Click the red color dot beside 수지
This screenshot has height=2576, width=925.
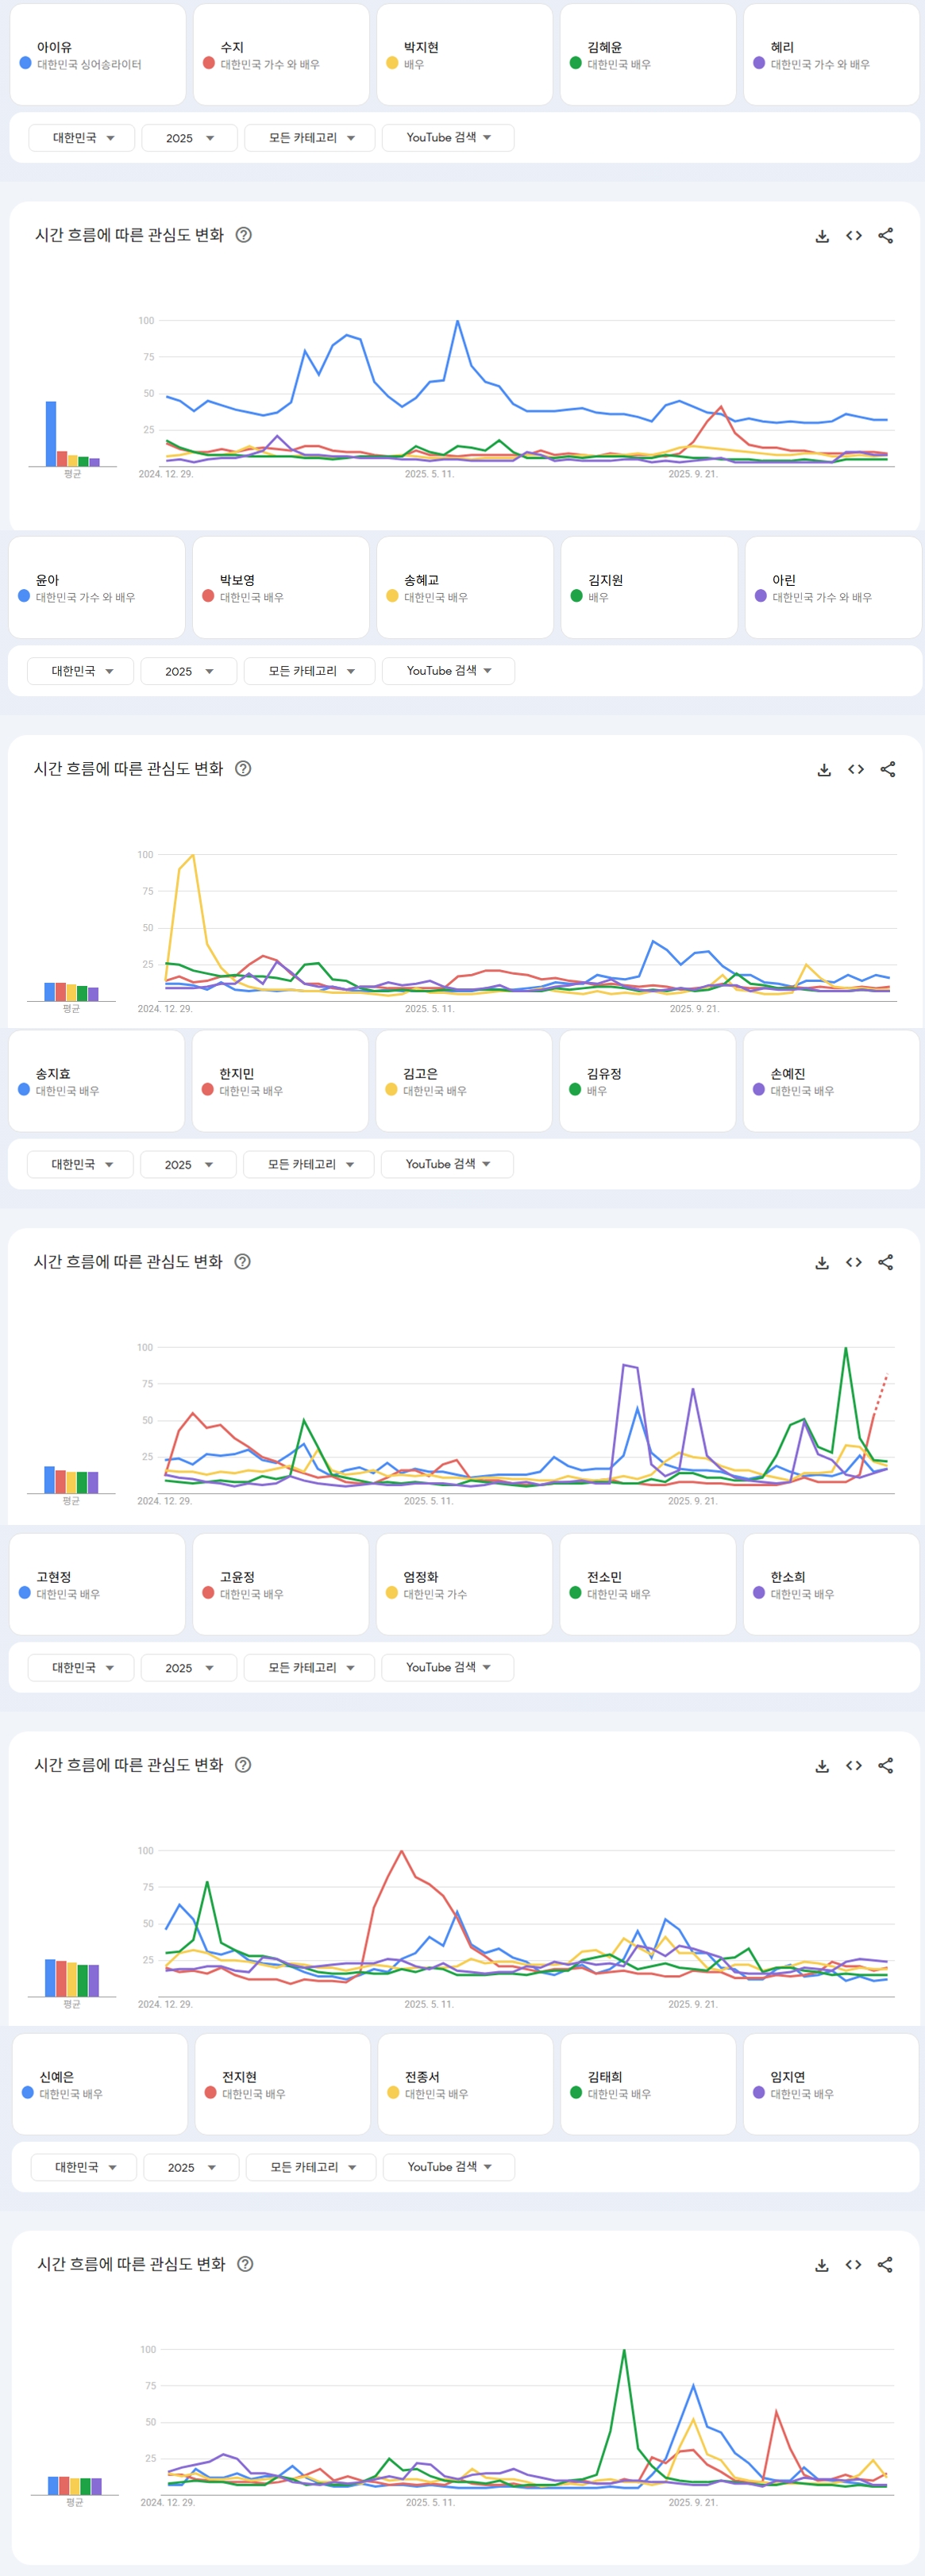coord(209,63)
